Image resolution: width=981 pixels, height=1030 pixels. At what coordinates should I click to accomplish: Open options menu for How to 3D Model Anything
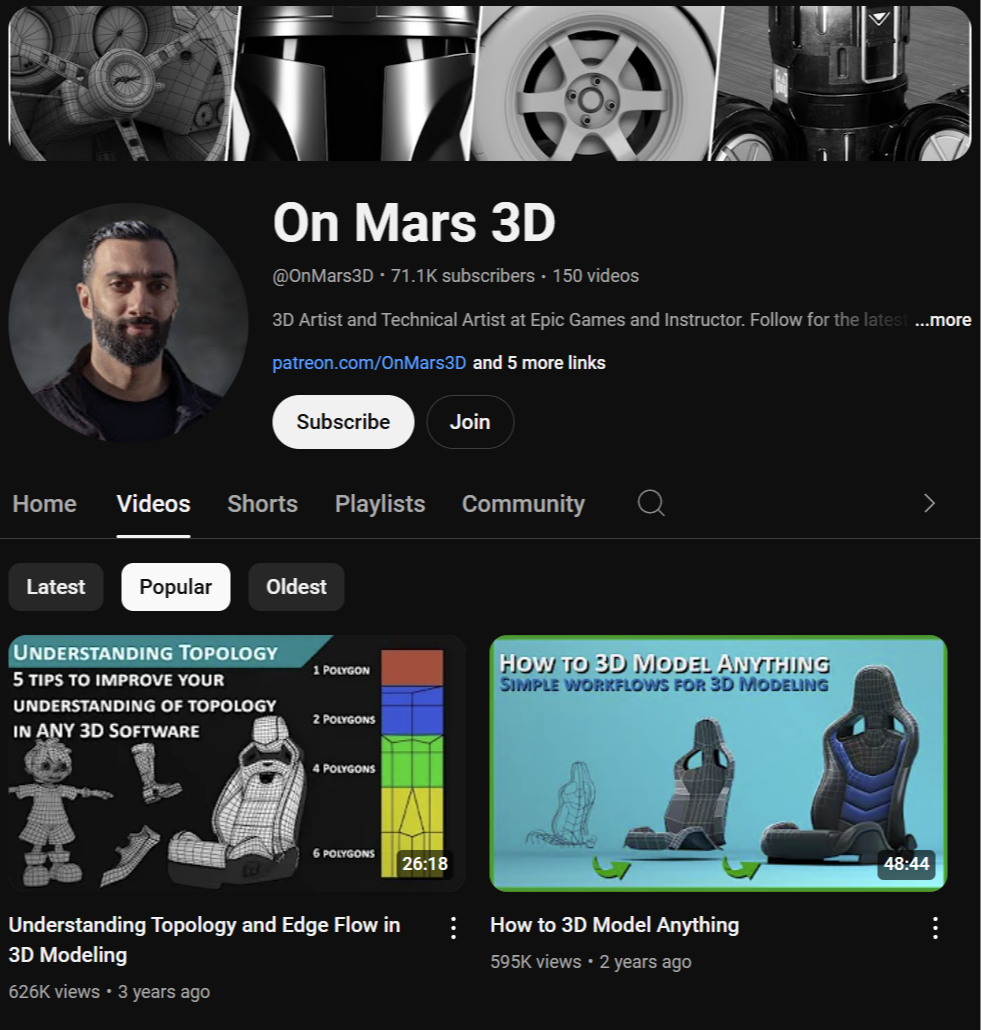[935, 928]
